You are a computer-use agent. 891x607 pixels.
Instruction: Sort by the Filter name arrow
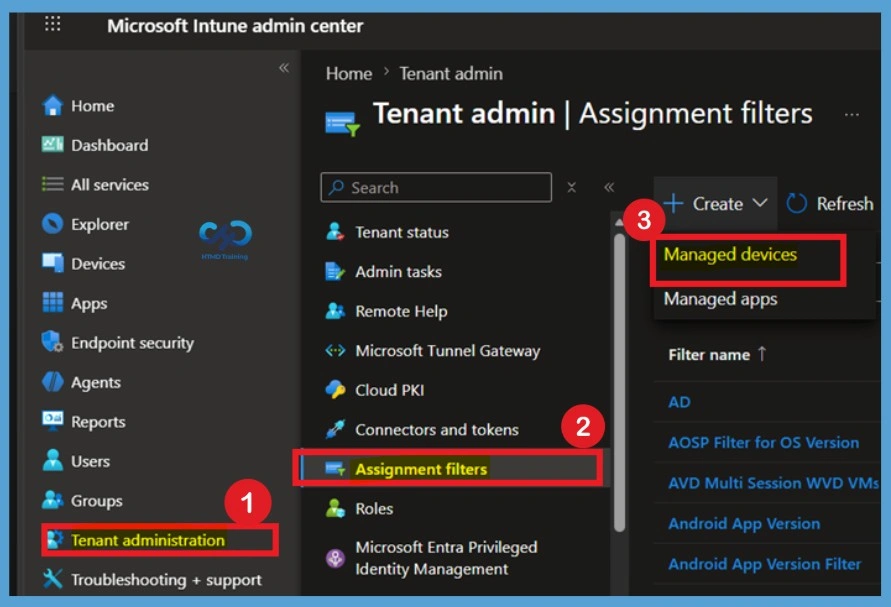click(761, 354)
